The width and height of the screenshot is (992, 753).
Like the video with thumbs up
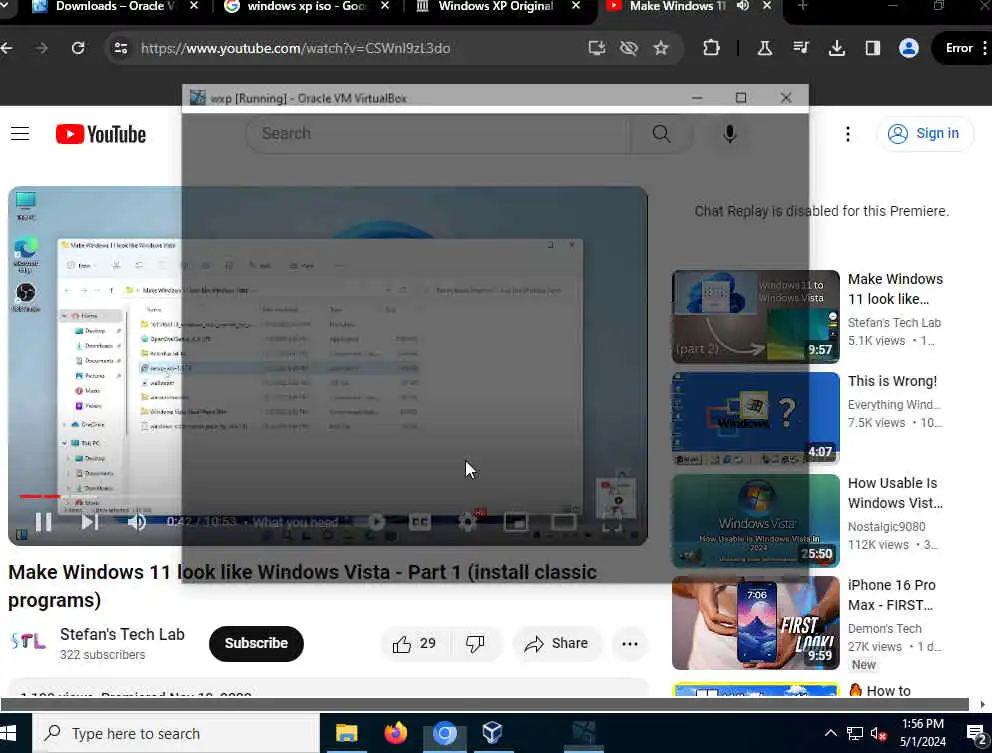pyautogui.click(x=414, y=644)
